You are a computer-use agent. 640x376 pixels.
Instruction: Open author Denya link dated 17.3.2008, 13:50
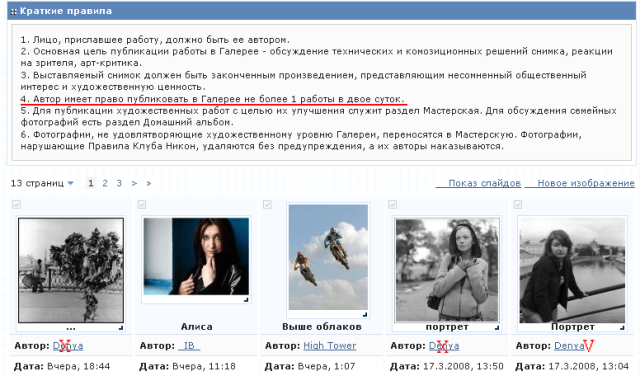[444, 346]
